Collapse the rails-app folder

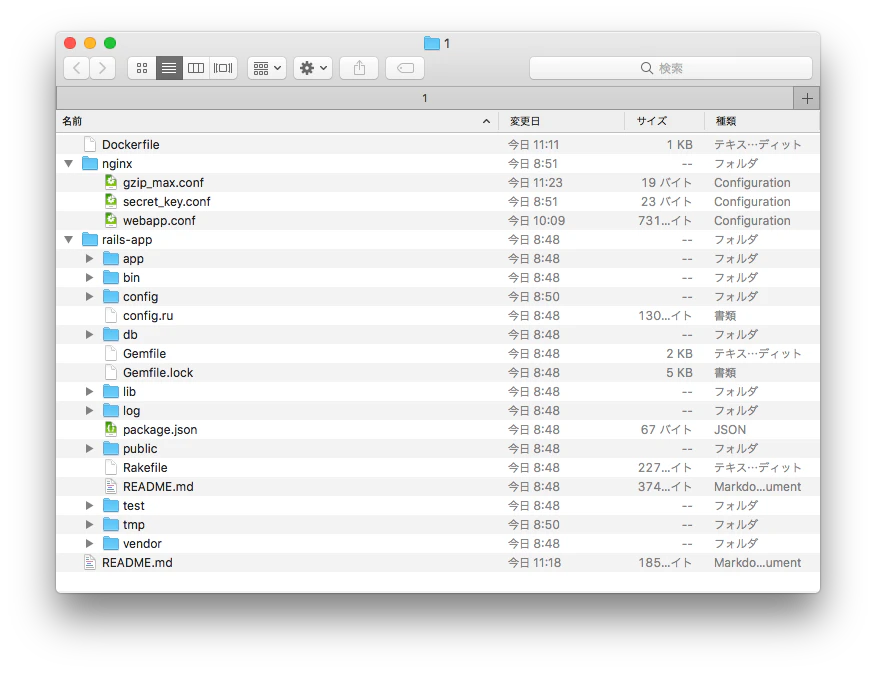(x=69, y=240)
